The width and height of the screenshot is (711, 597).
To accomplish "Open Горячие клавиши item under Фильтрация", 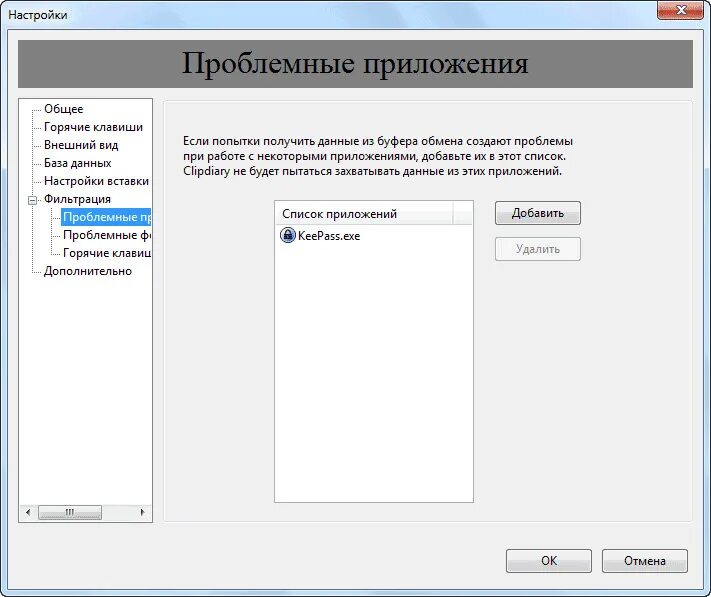I will point(107,253).
